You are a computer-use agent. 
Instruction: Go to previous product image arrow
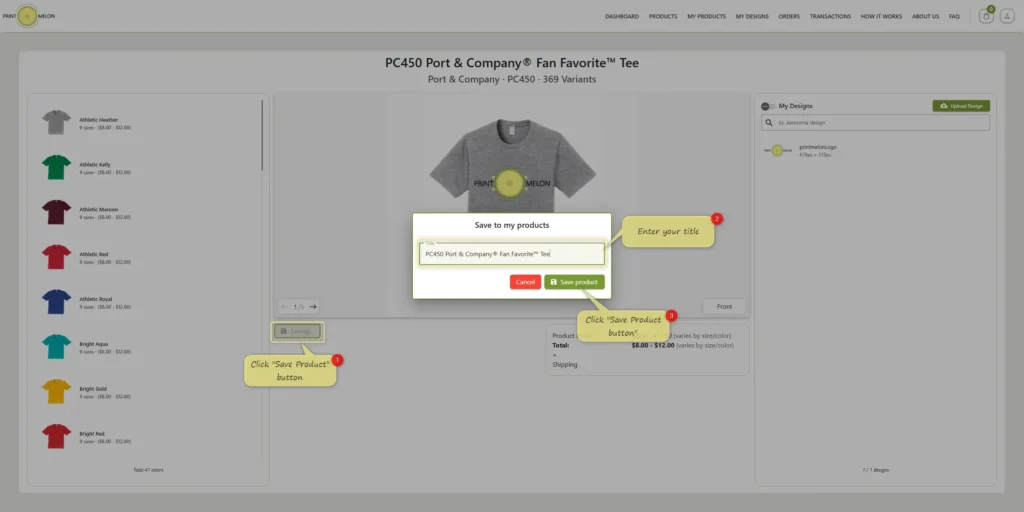[x=285, y=306]
